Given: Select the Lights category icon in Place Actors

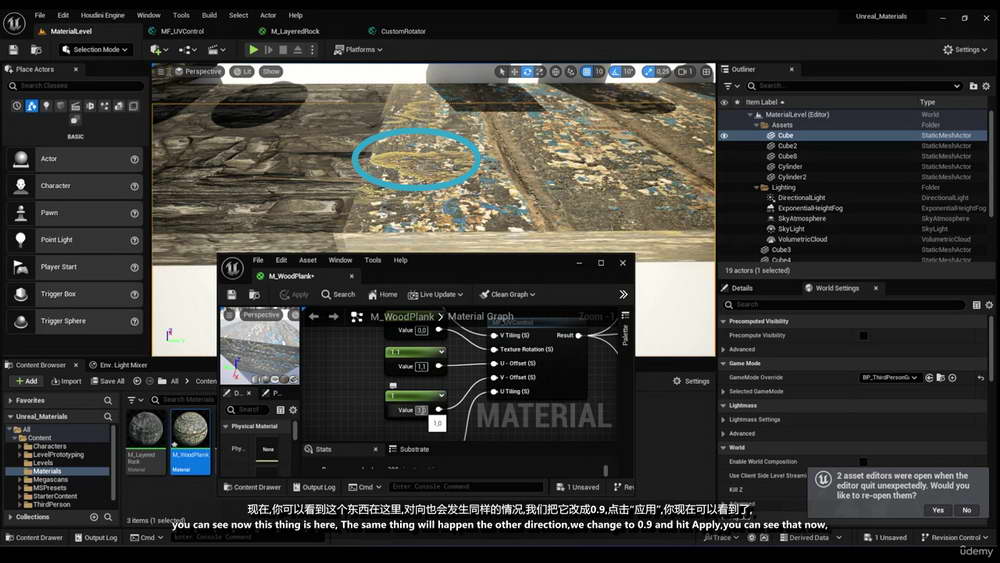Looking at the screenshot, I should click(47, 106).
